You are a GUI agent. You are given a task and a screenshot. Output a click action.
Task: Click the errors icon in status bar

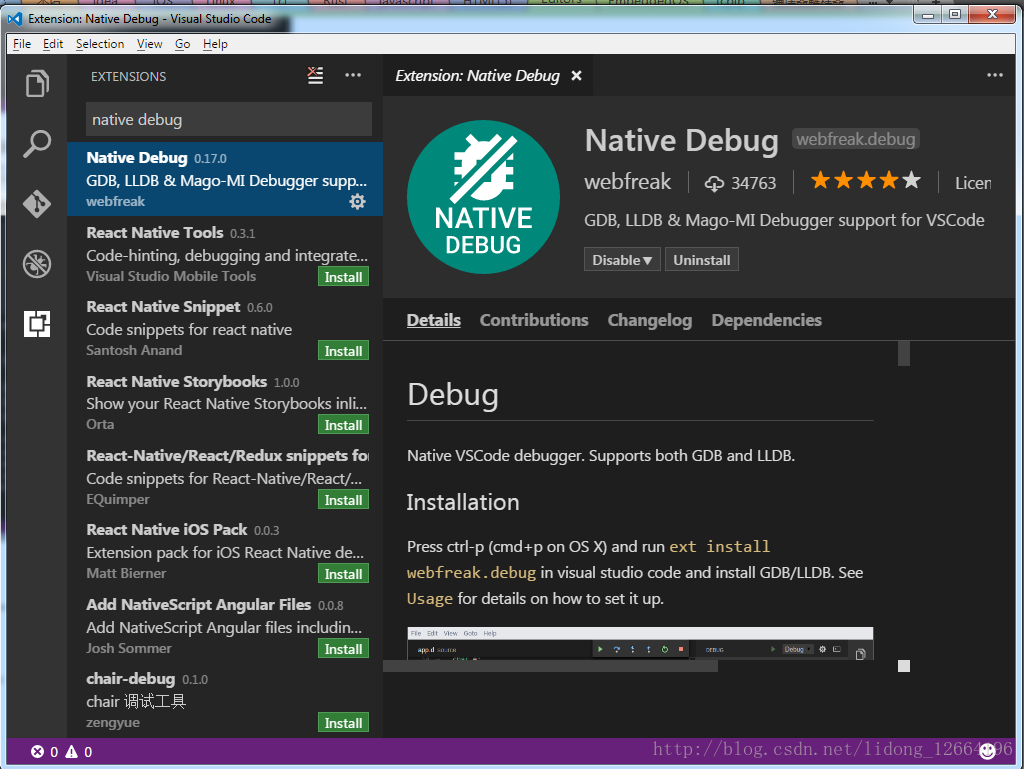[x=37, y=752]
